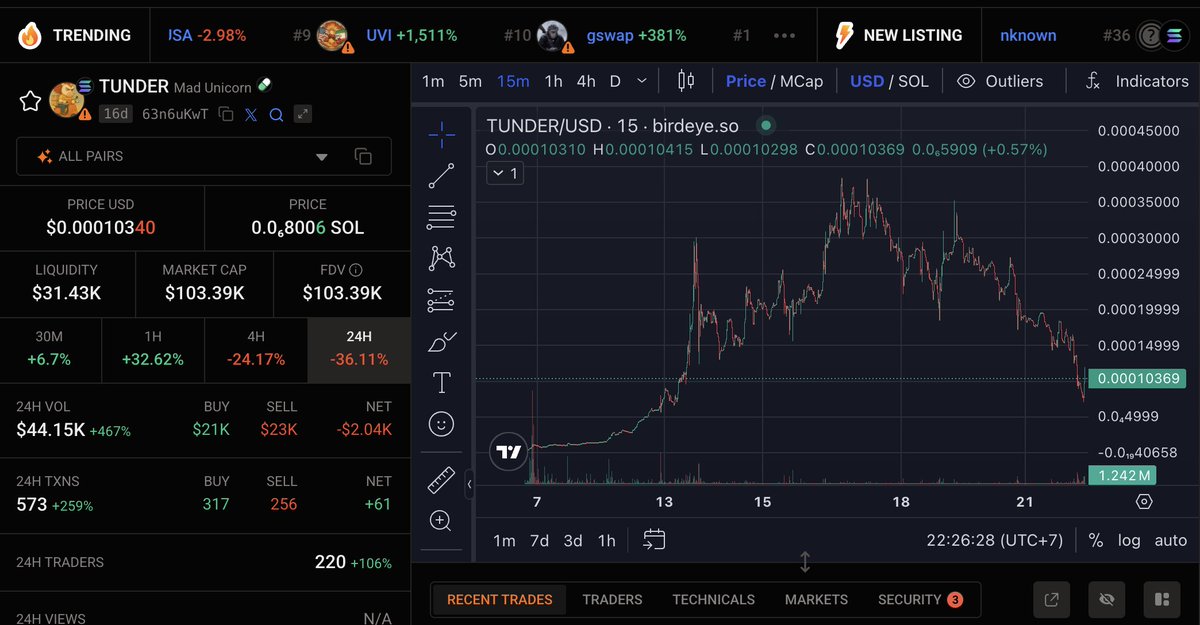
Task: Show more trending tokens with the ellipsis
Action: (784, 36)
